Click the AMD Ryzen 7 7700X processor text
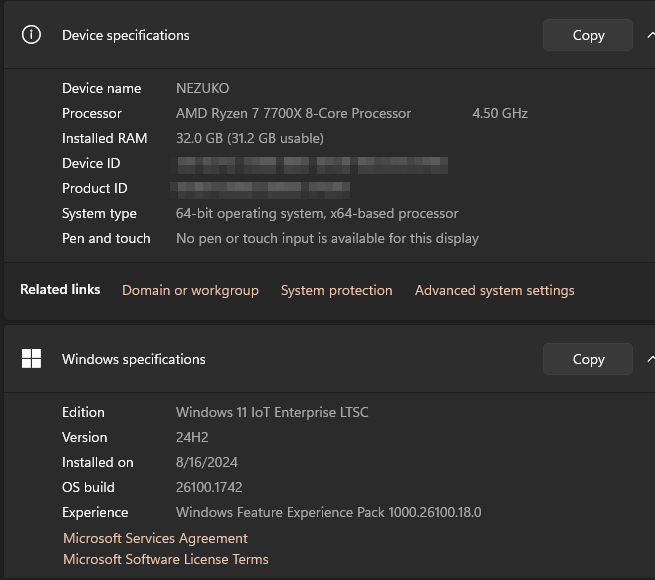655x580 pixels. coord(293,113)
